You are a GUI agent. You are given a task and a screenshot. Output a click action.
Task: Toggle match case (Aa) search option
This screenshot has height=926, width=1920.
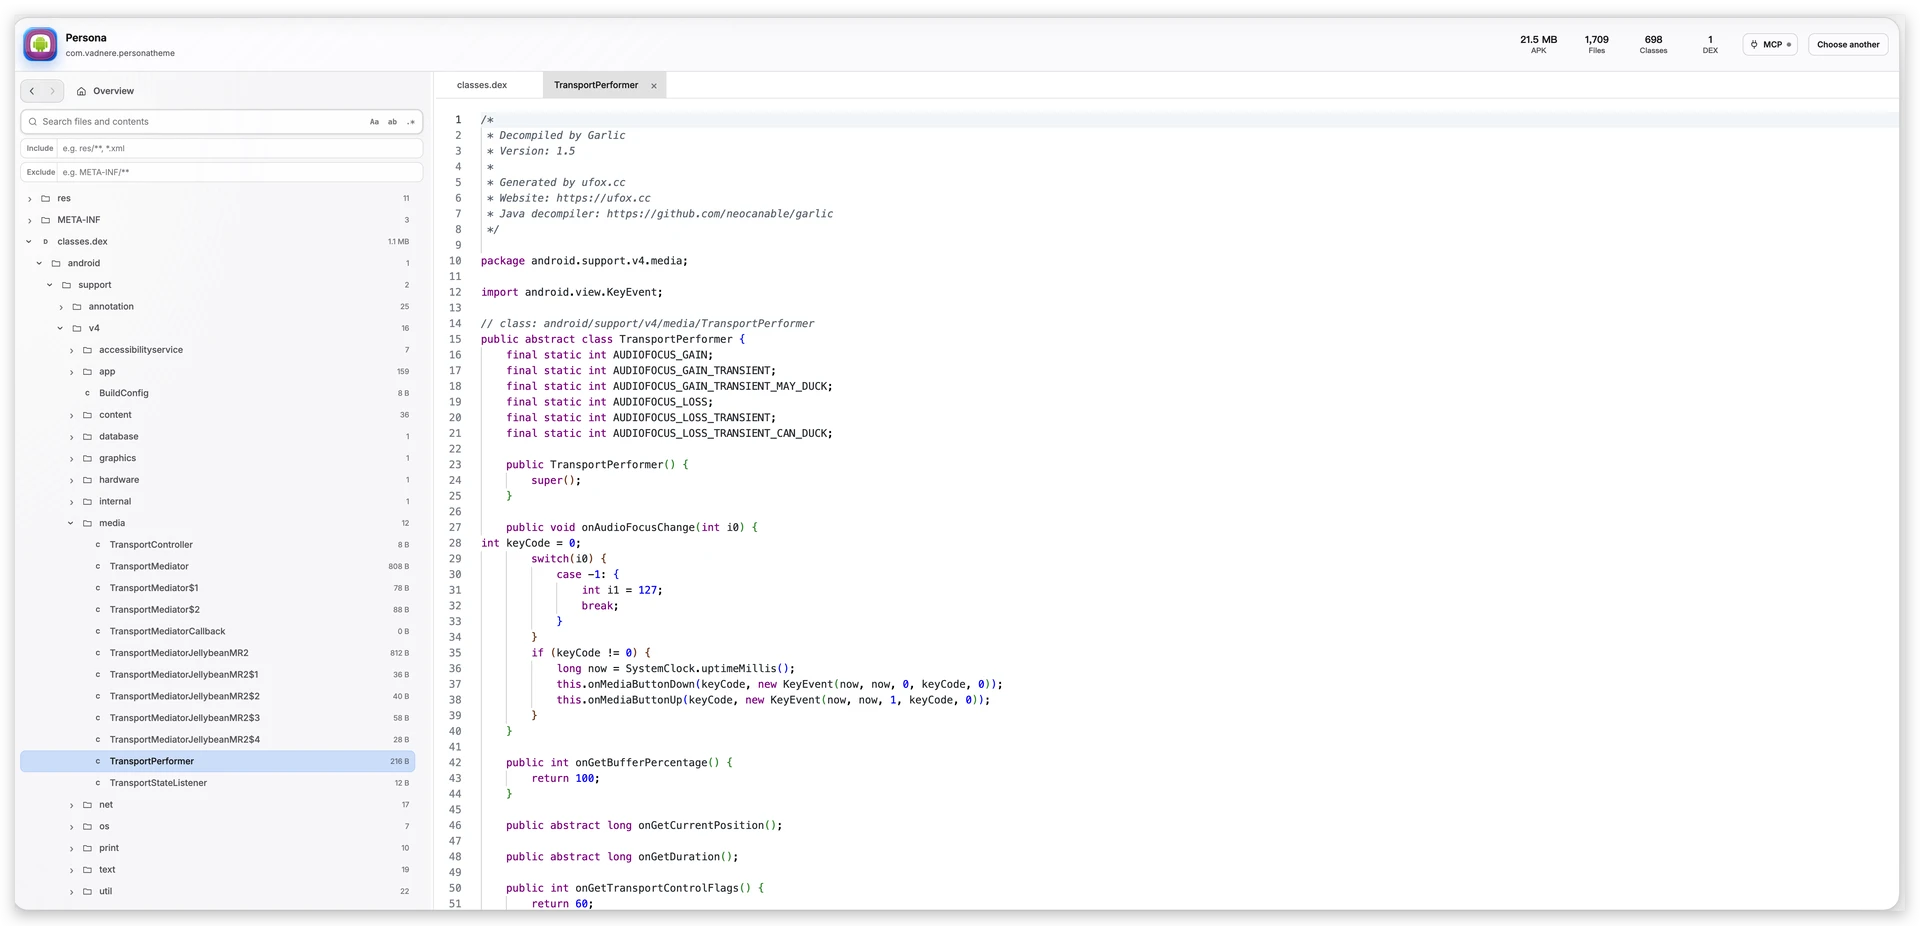click(x=374, y=122)
